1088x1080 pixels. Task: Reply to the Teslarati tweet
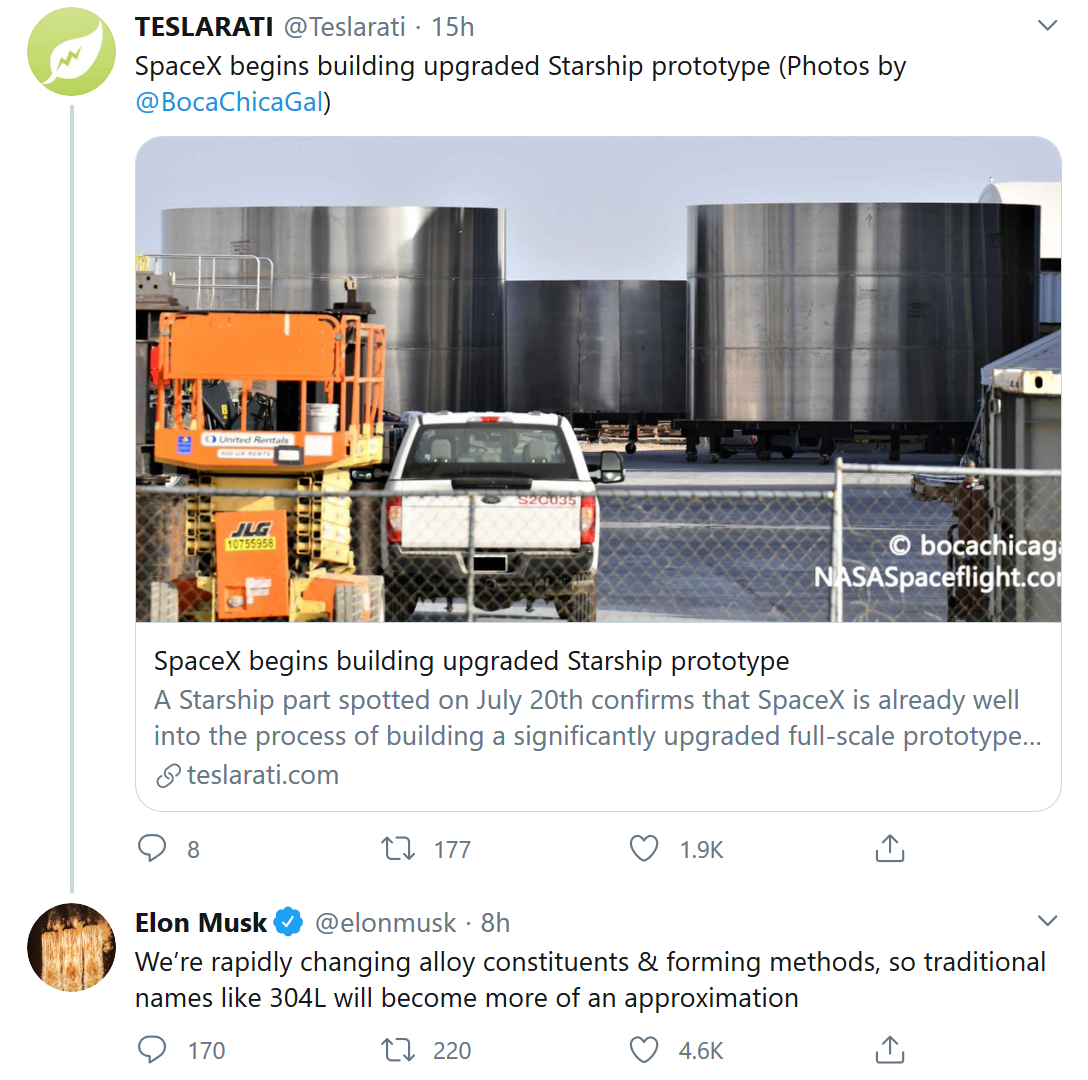(x=152, y=849)
